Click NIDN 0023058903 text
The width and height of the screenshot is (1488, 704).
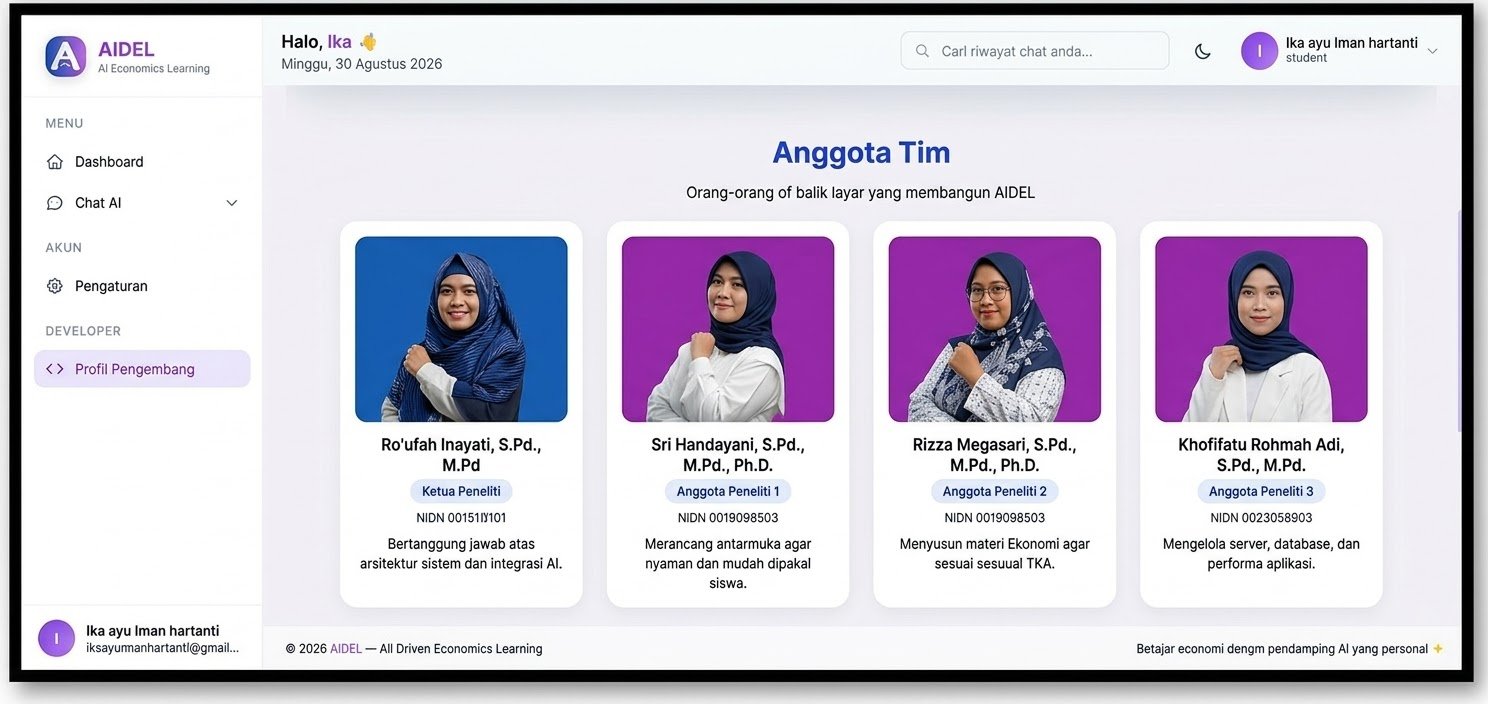(1261, 518)
